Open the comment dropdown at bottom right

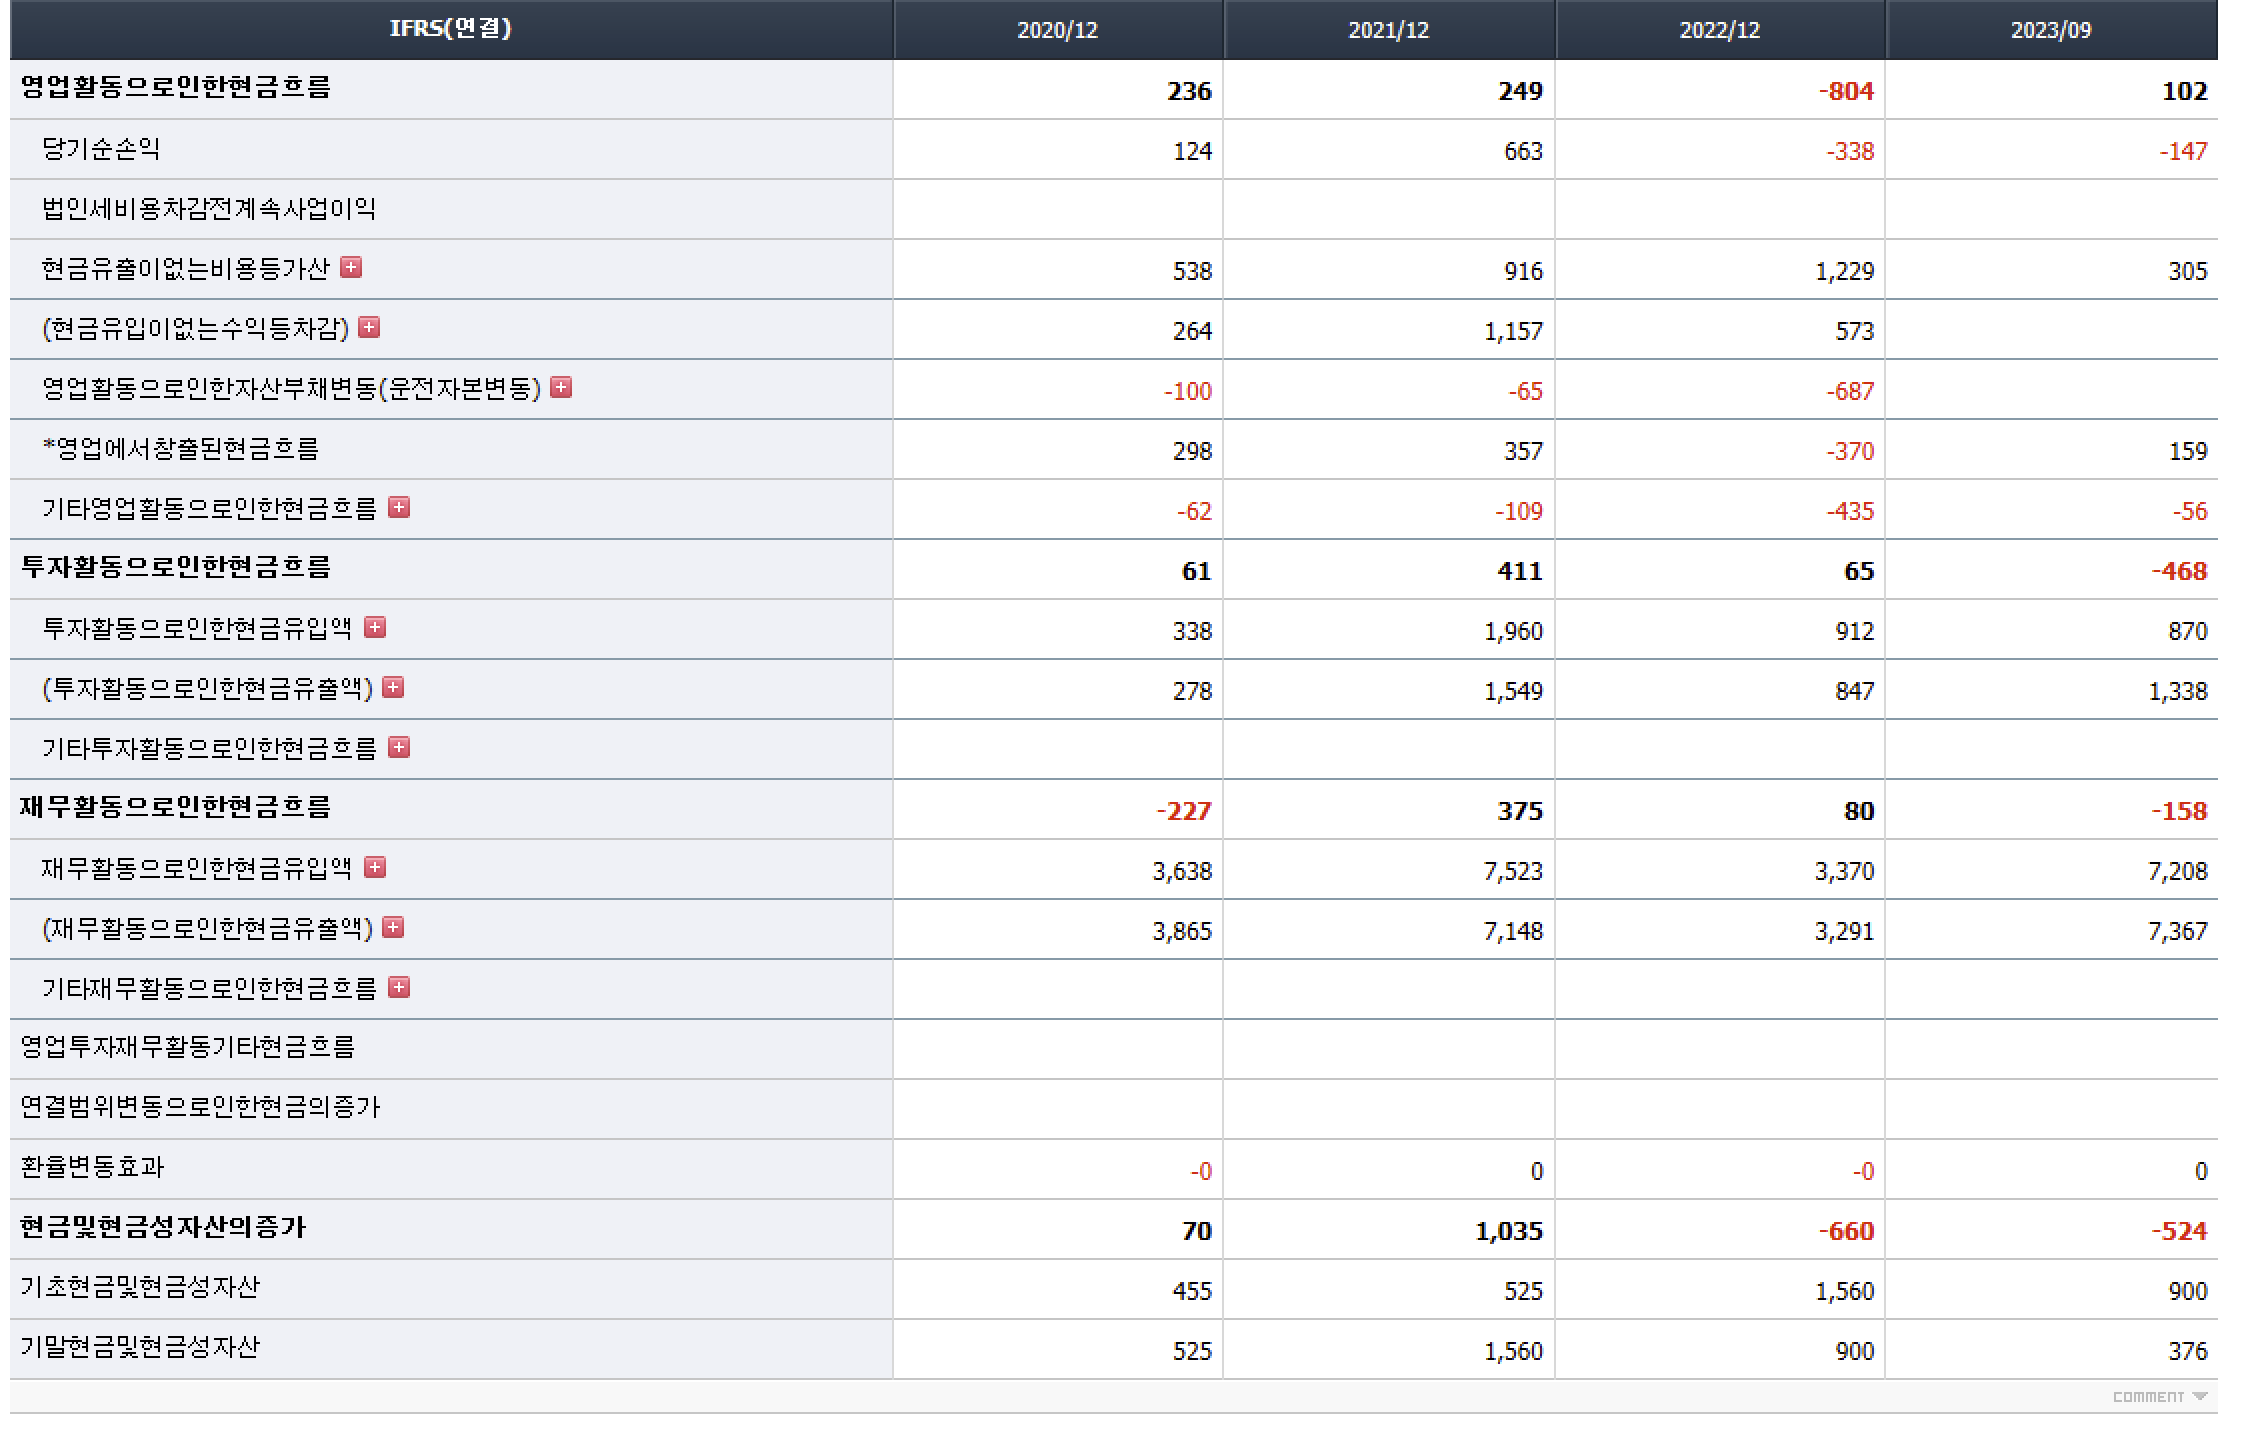tap(2158, 1397)
